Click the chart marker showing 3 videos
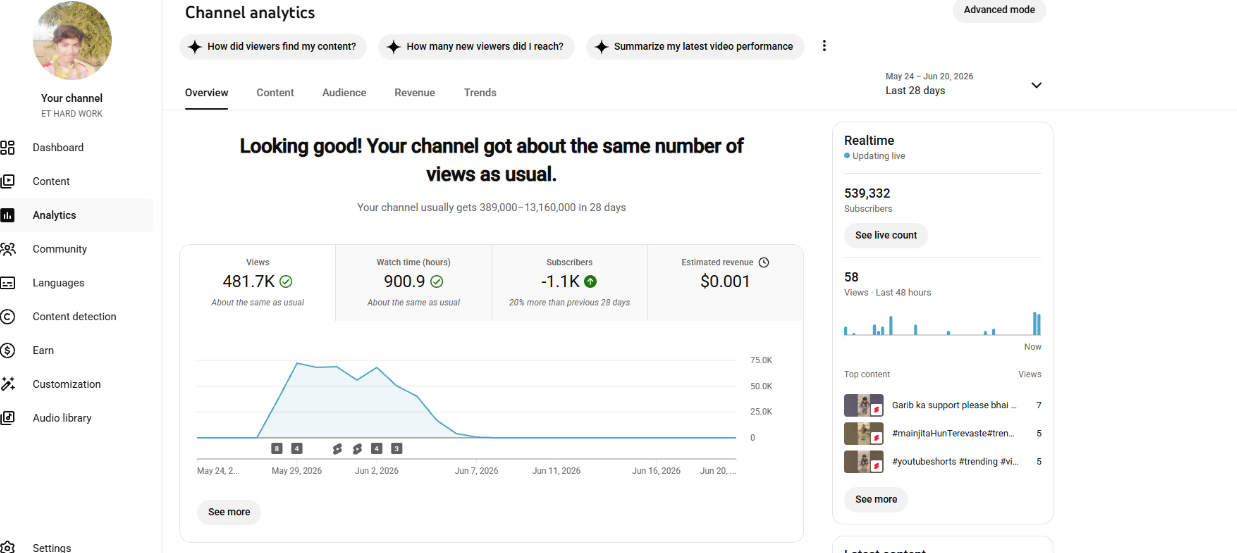Image resolution: width=1237 pixels, height=553 pixels. 397,448
